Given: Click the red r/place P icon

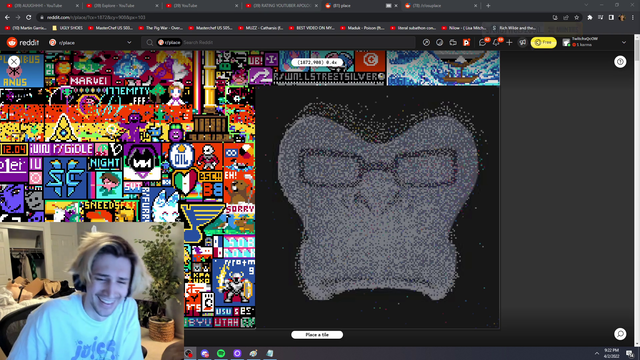Looking at the screenshot, I should (466, 42).
